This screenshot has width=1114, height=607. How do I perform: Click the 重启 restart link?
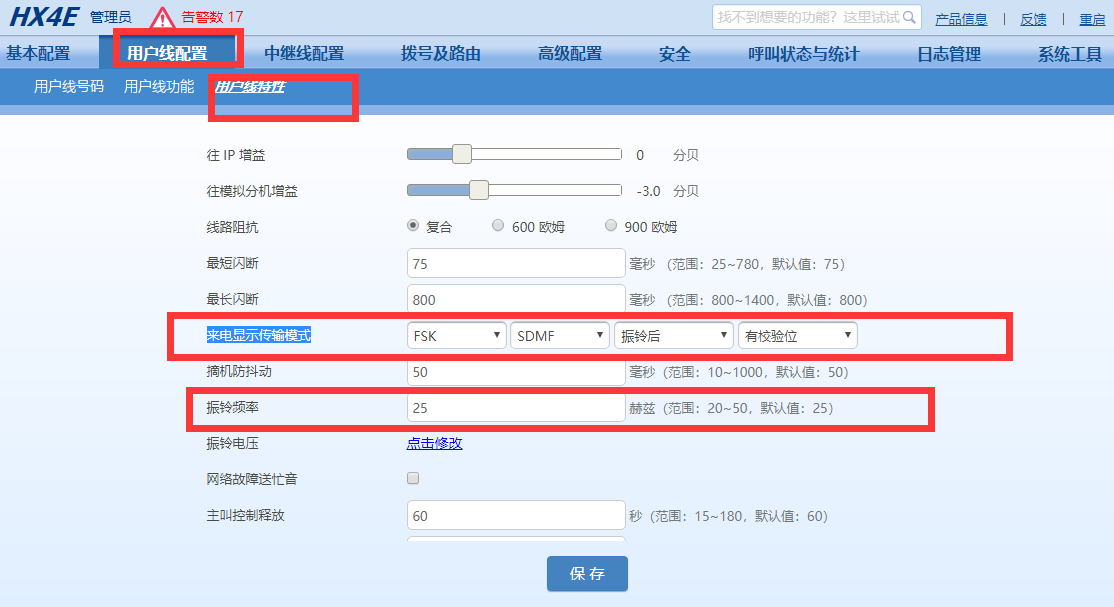coord(1091,19)
